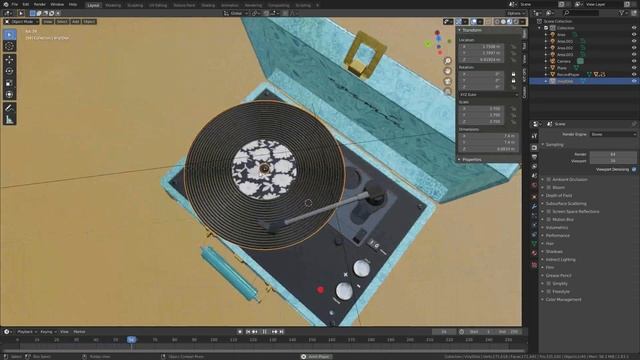Select solid viewport shading mode
This screenshot has height=360, width=640.
(503, 22)
